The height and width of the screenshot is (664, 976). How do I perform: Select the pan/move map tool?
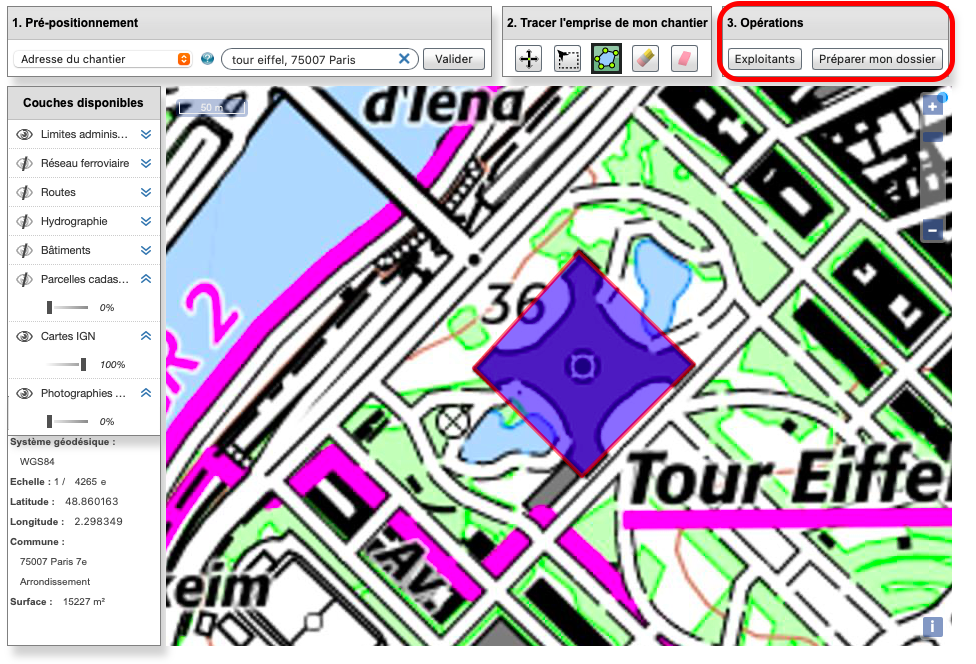[x=528, y=59]
